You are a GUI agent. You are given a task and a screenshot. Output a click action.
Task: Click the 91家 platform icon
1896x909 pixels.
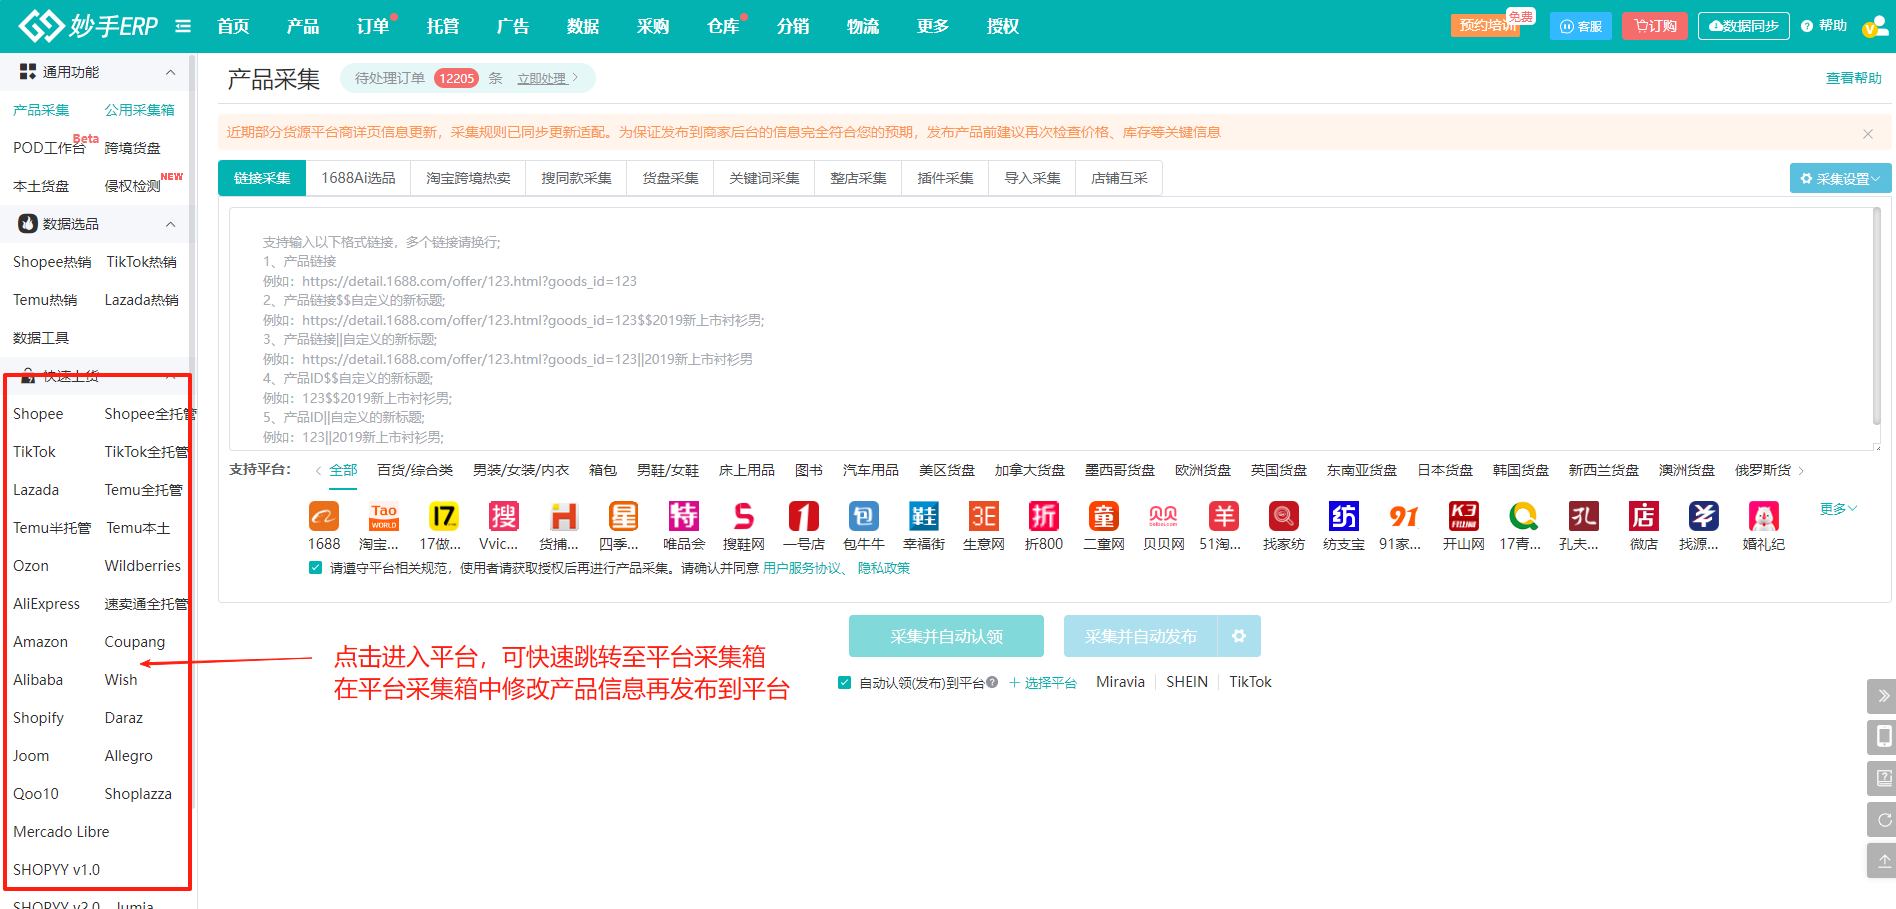coord(1404,516)
